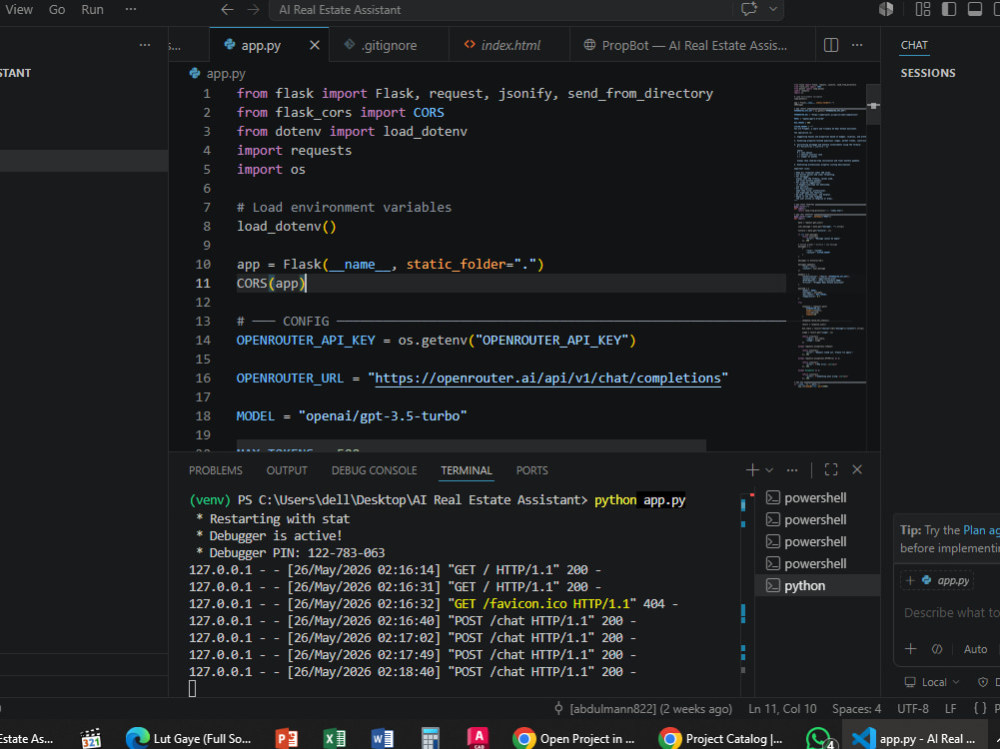Open the OpenRouter URL link on line 16

[547, 378]
